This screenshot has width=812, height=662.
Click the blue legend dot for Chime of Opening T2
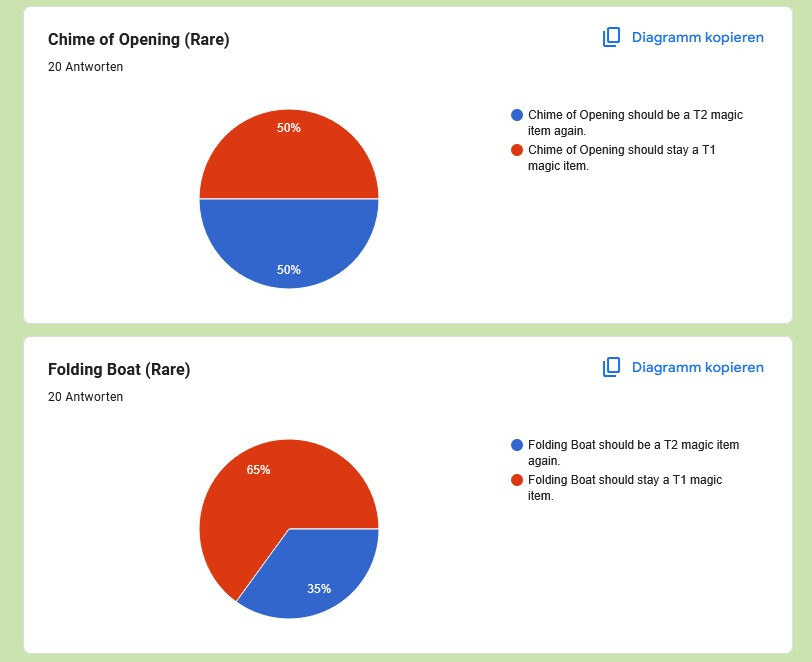pos(517,115)
